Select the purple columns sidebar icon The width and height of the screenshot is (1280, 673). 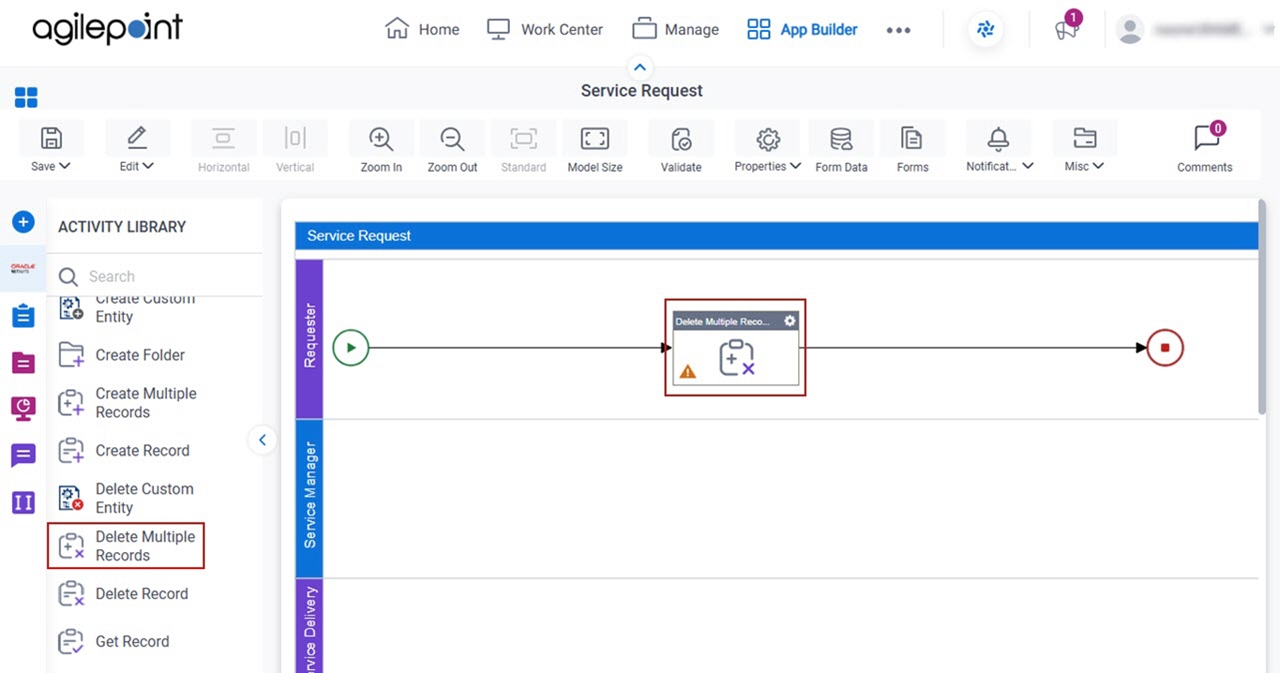click(x=23, y=502)
